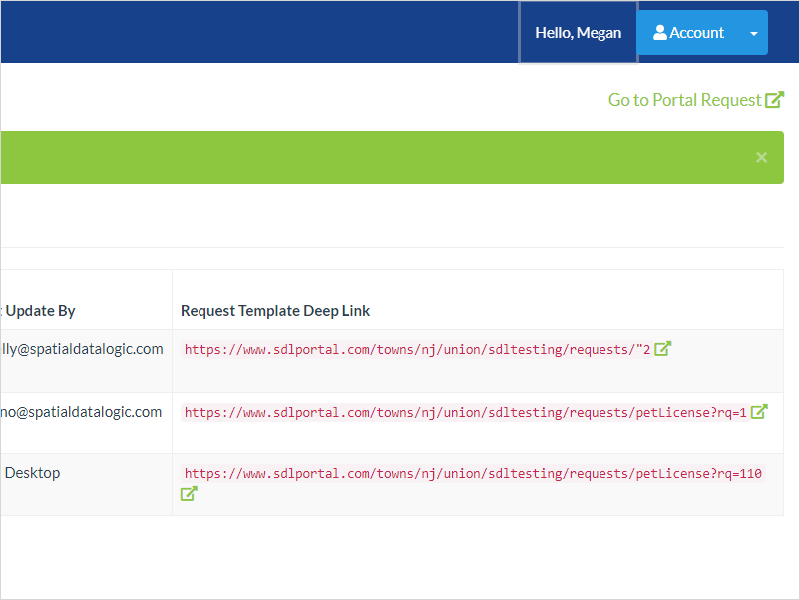The image size is (800, 600).
Task: Dismiss the green notification banner
Action: [x=761, y=157]
